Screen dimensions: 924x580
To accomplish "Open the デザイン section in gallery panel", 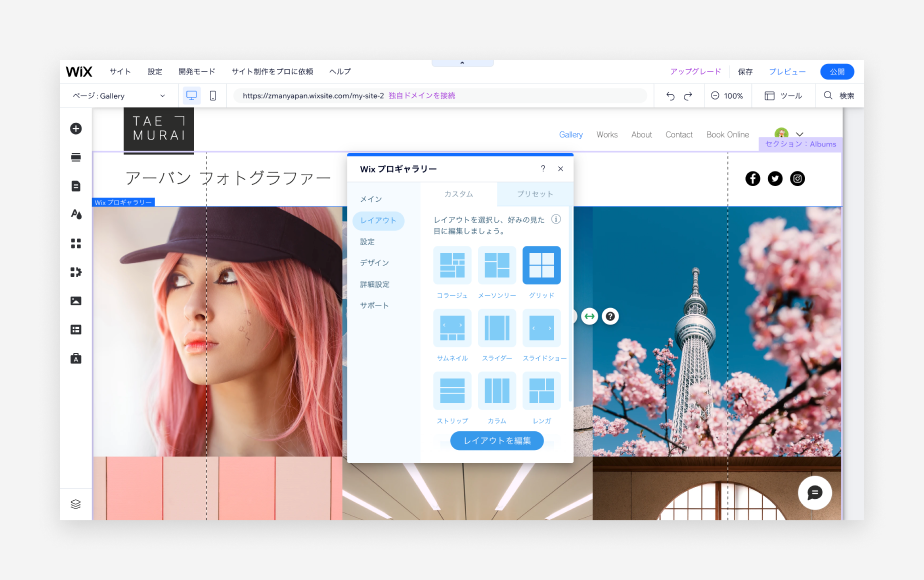I will [x=374, y=263].
